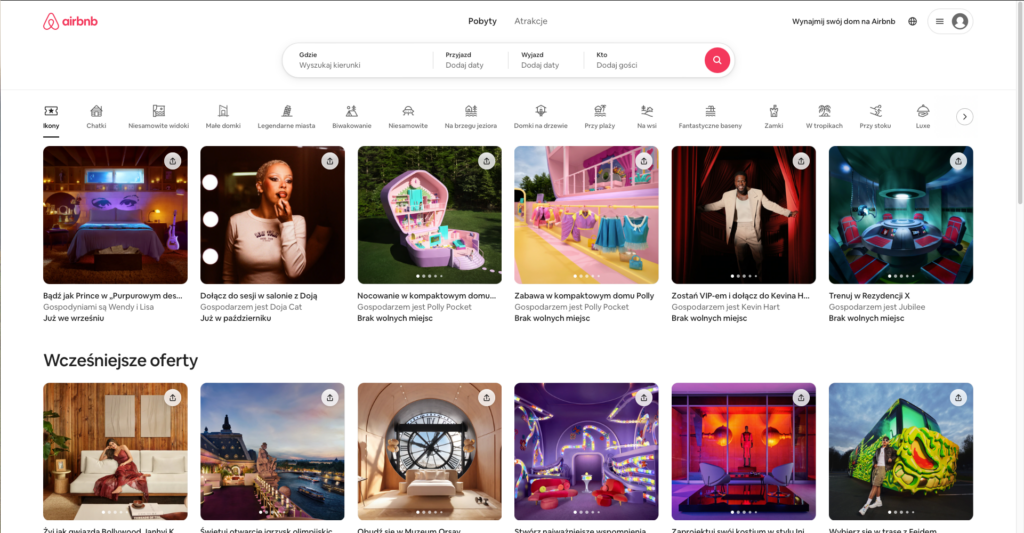Click 'Gospodarzem jest Jubilee' text
Viewport: 1024px width, 533px height.
click(x=877, y=307)
